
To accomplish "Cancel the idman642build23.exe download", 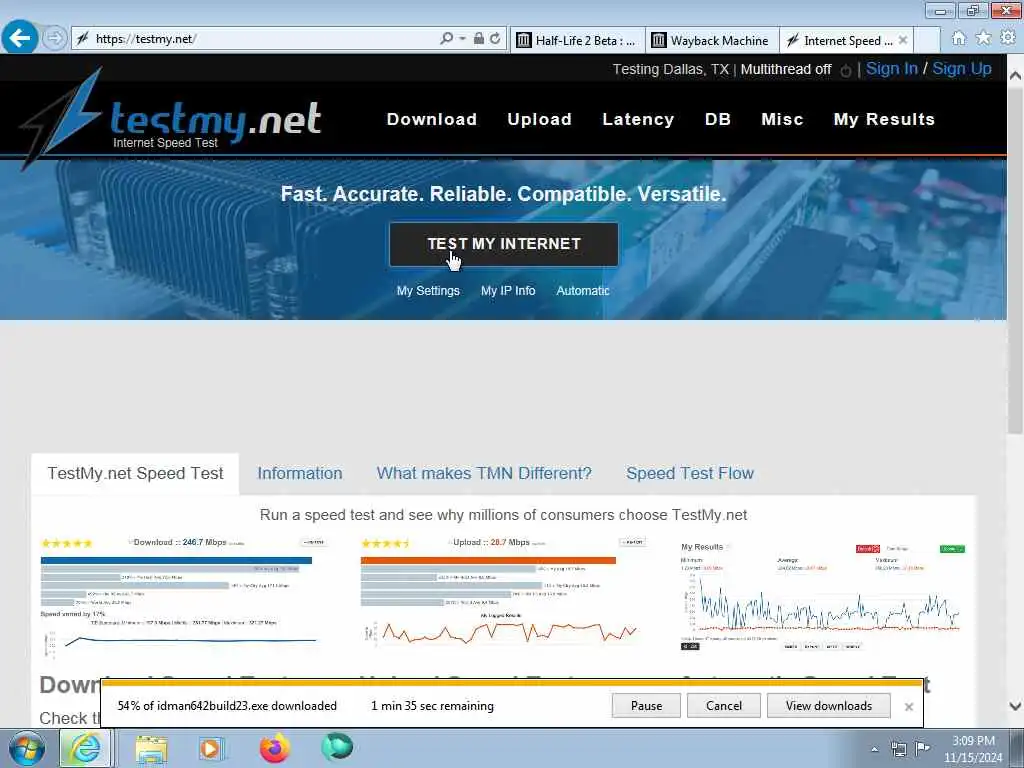I will pyautogui.click(x=724, y=706).
